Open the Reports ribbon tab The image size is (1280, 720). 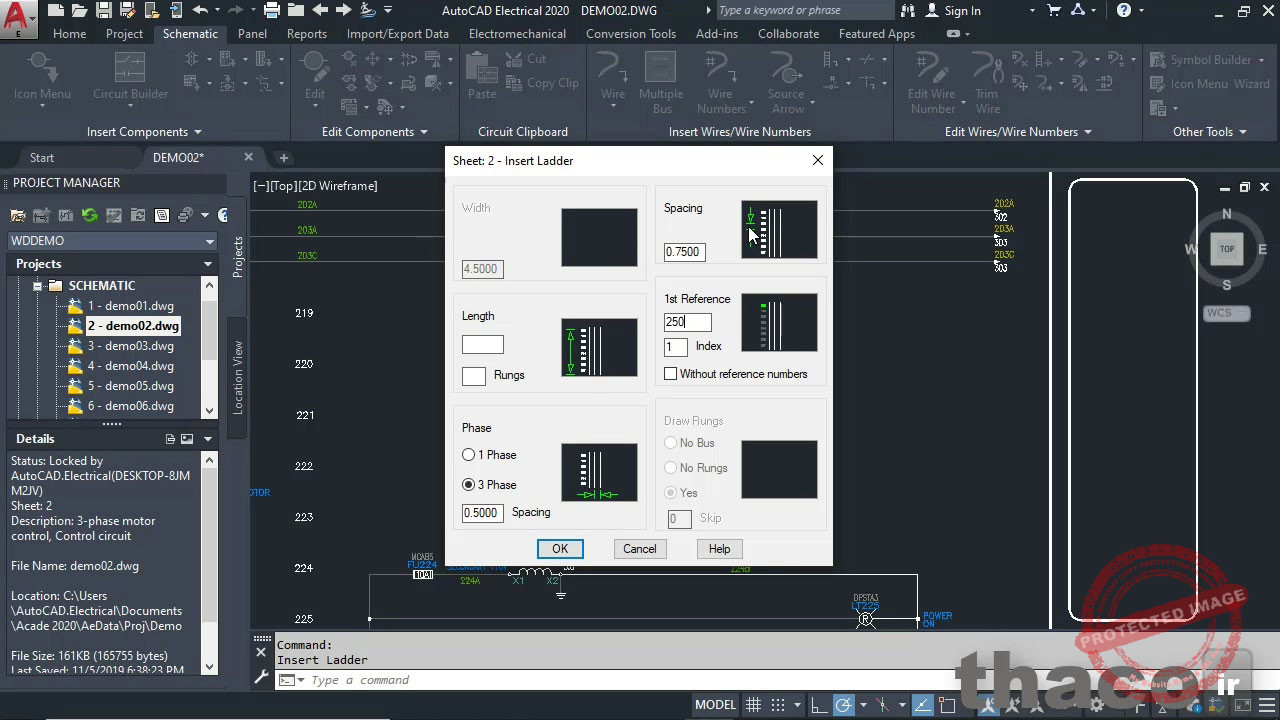pos(306,34)
